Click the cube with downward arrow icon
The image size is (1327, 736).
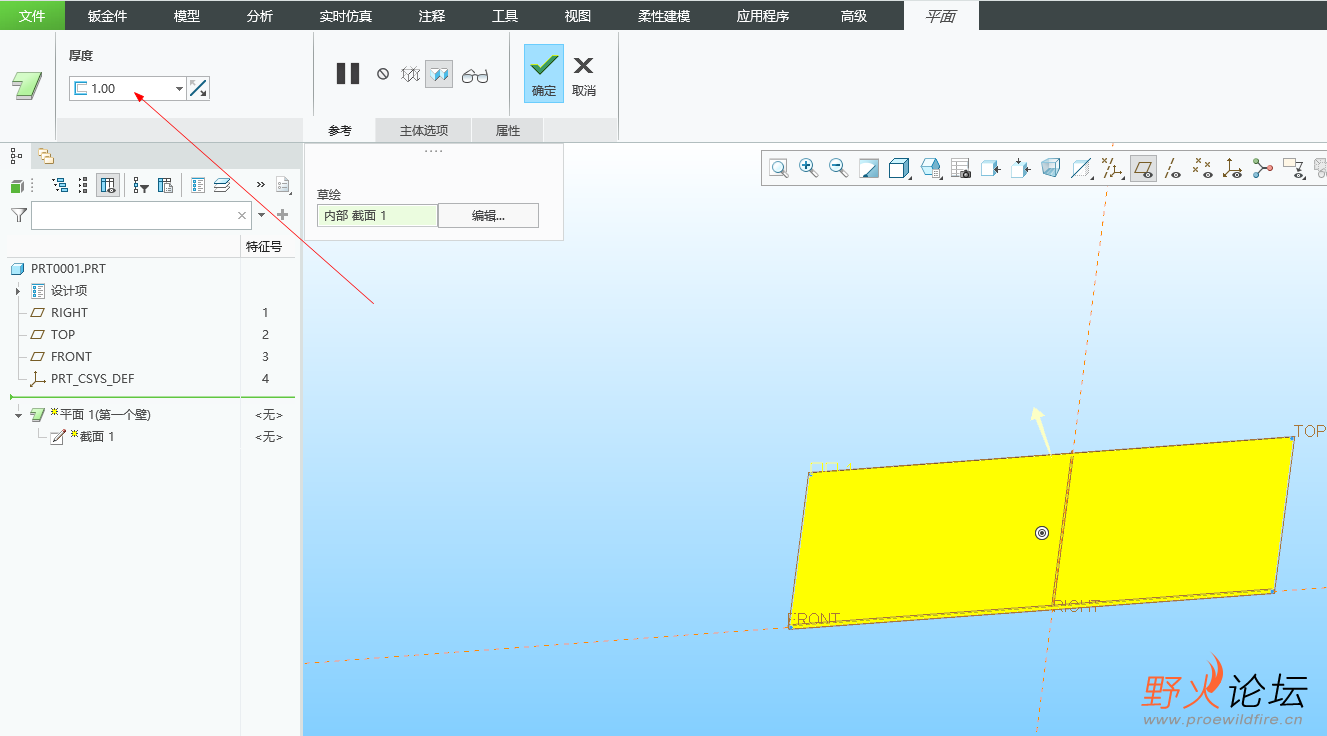pos(1021,168)
